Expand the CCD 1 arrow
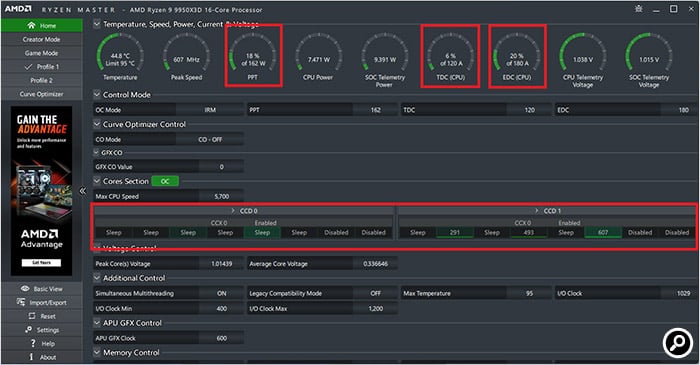Screen dimensions: 700x365 (x=536, y=211)
